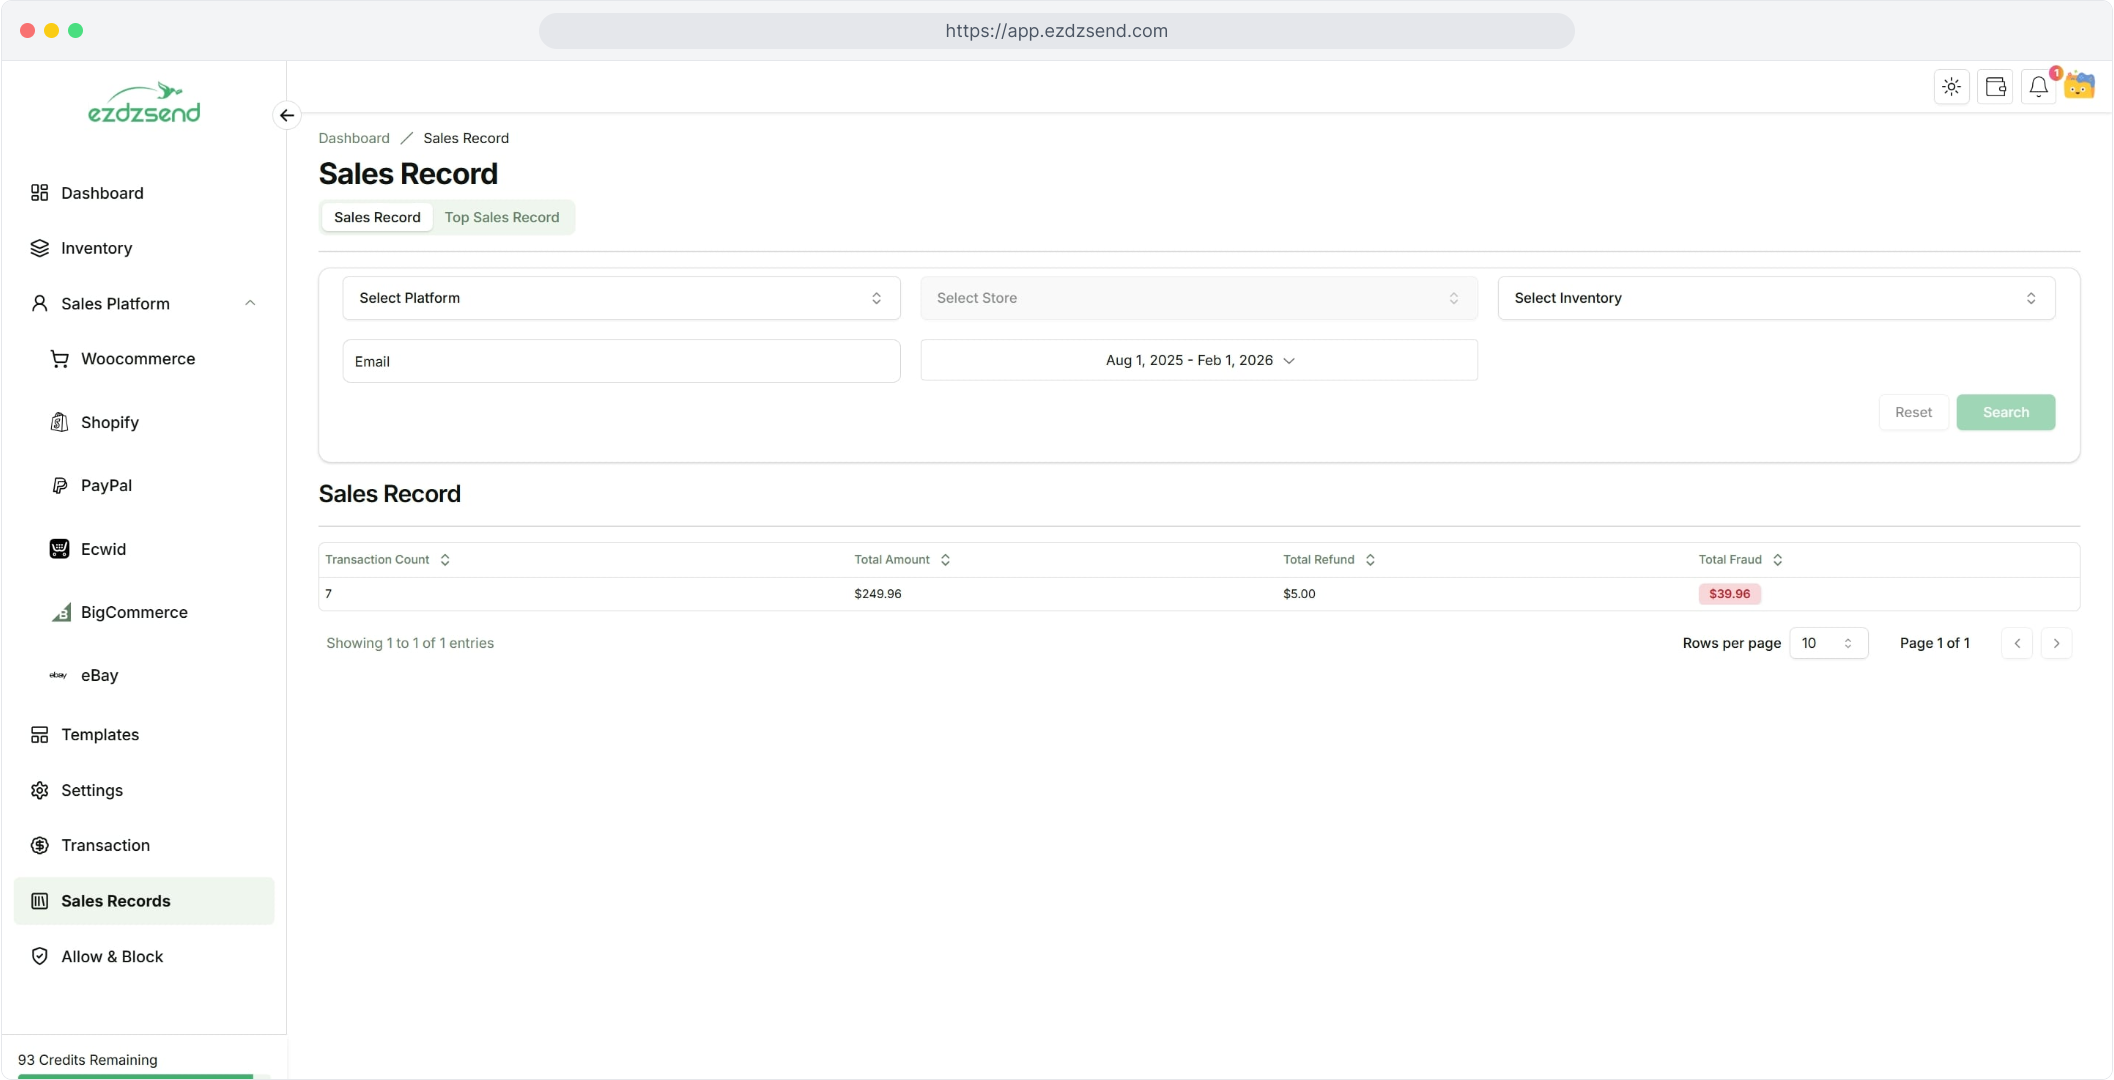Open Allow & Block menu item
The width and height of the screenshot is (2114, 1080).
[112, 956]
